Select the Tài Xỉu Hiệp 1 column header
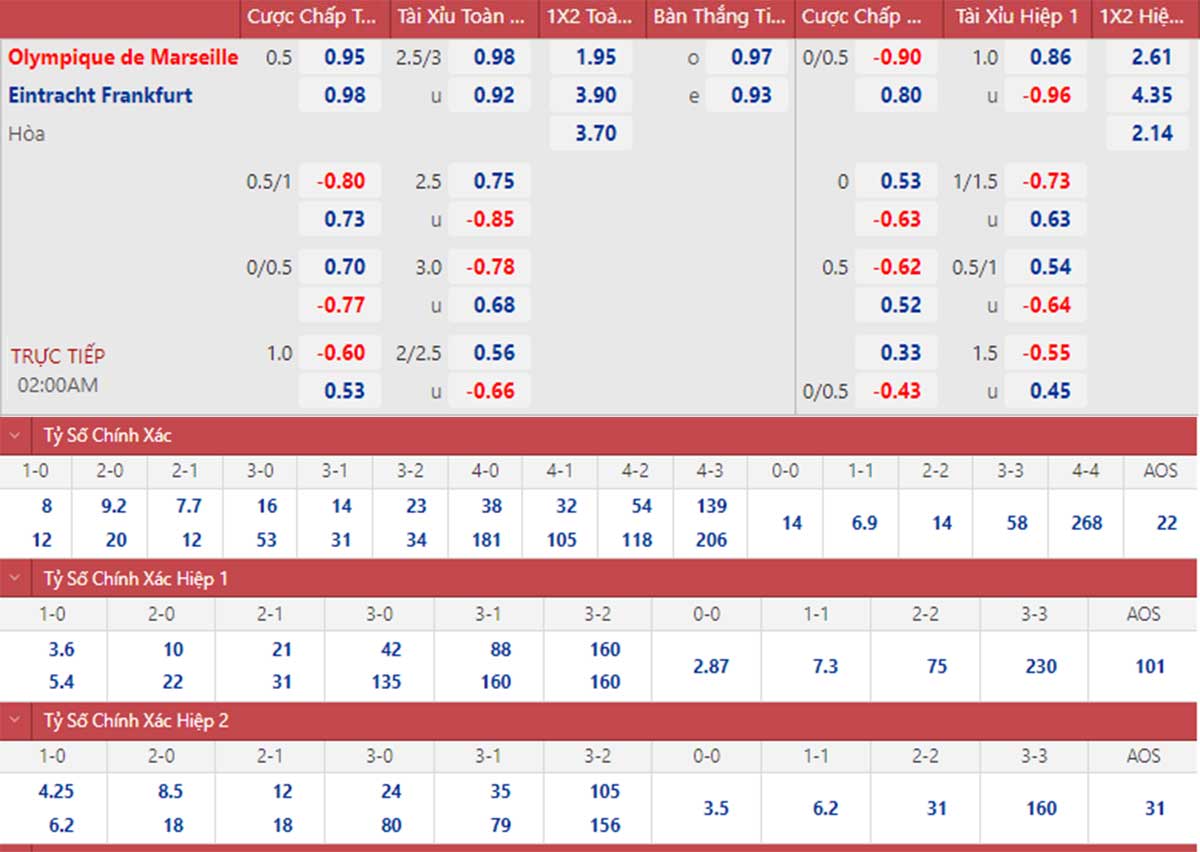1200x852 pixels. pyautogui.click(x=1016, y=17)
